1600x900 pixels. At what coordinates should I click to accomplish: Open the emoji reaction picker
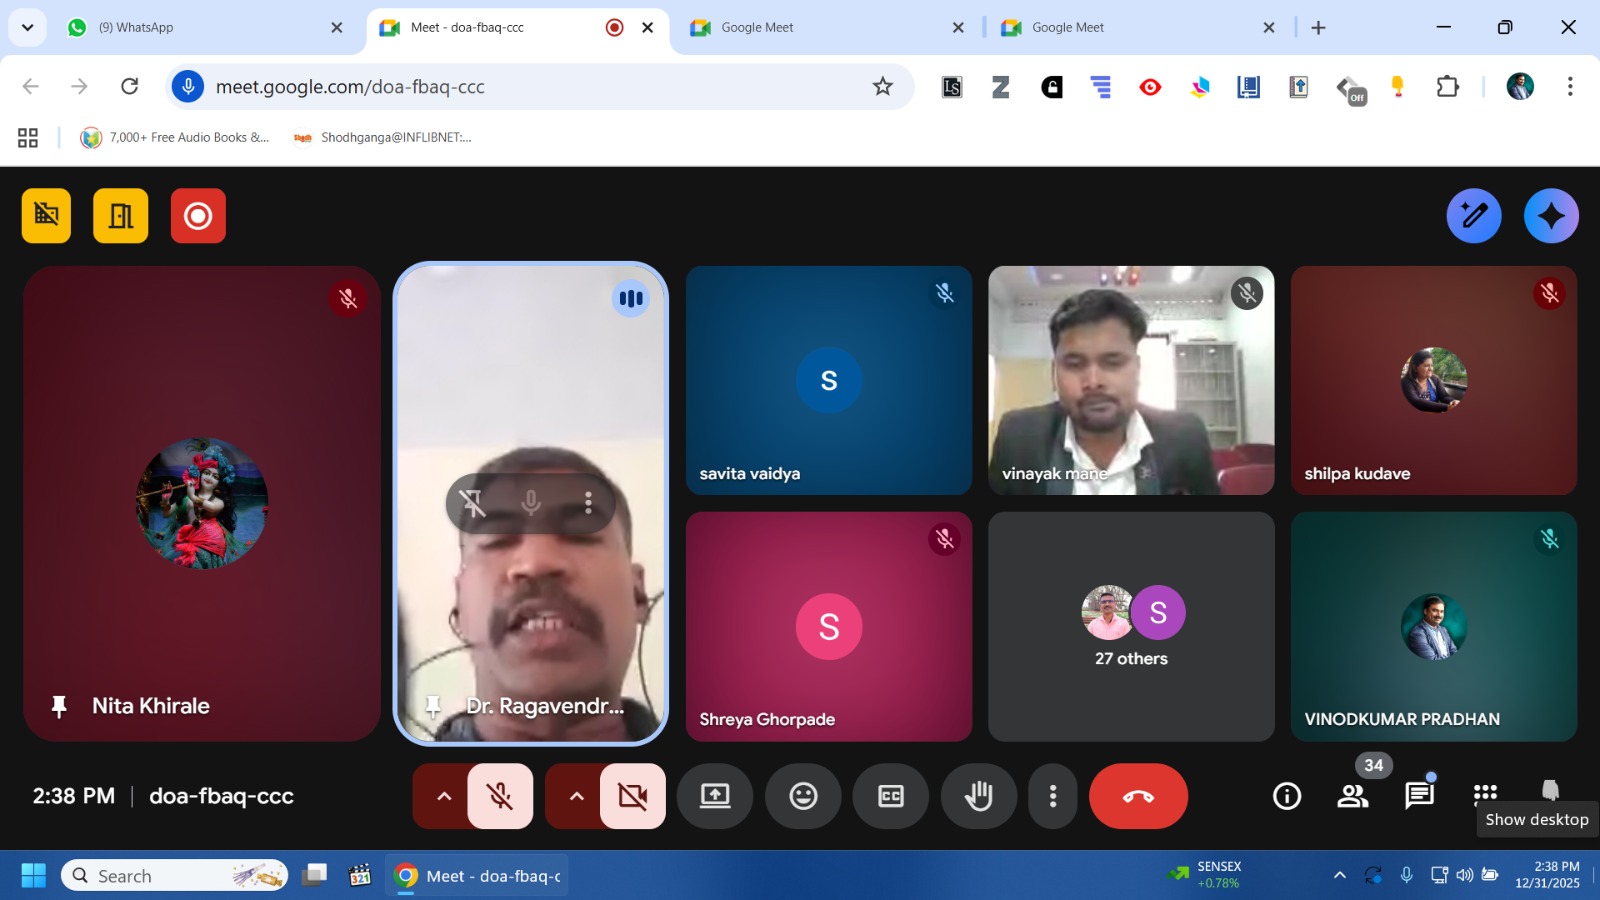(x=803, y=796)
